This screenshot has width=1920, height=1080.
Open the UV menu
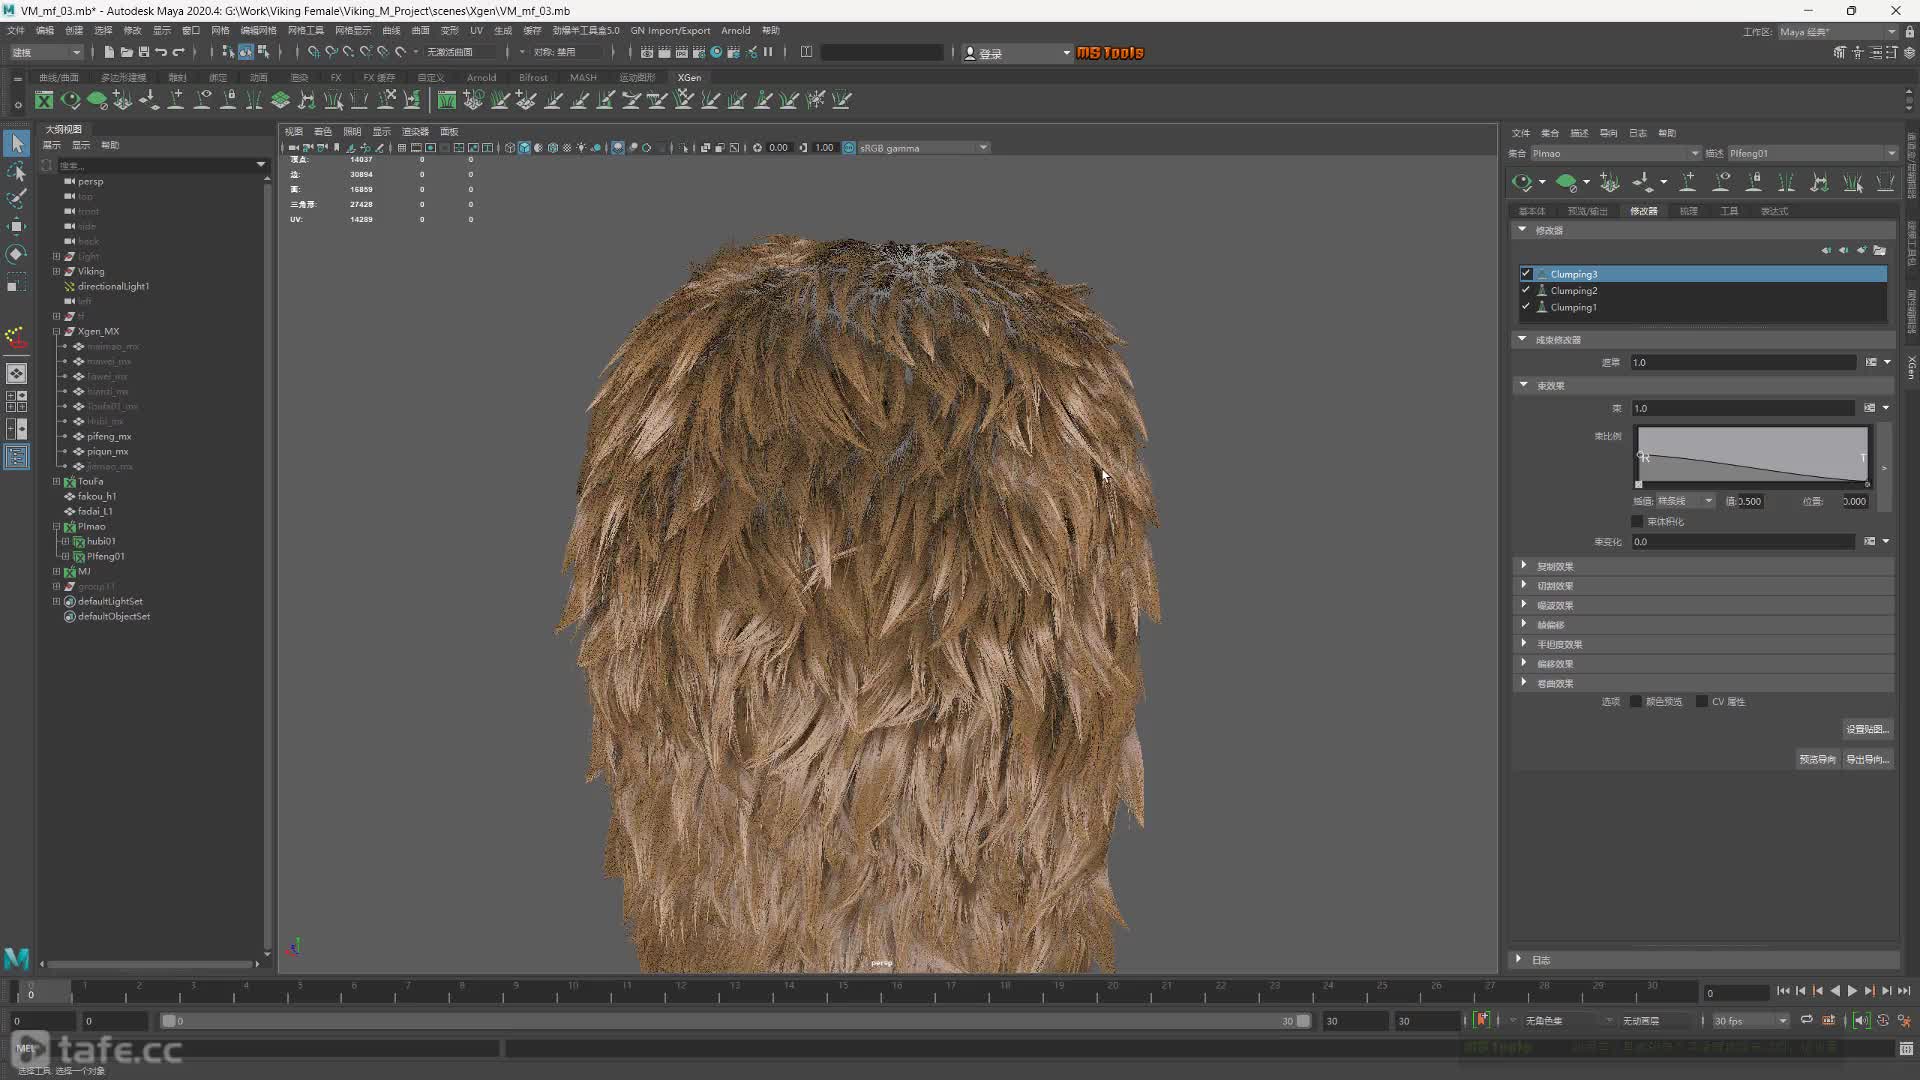[476, 31]
